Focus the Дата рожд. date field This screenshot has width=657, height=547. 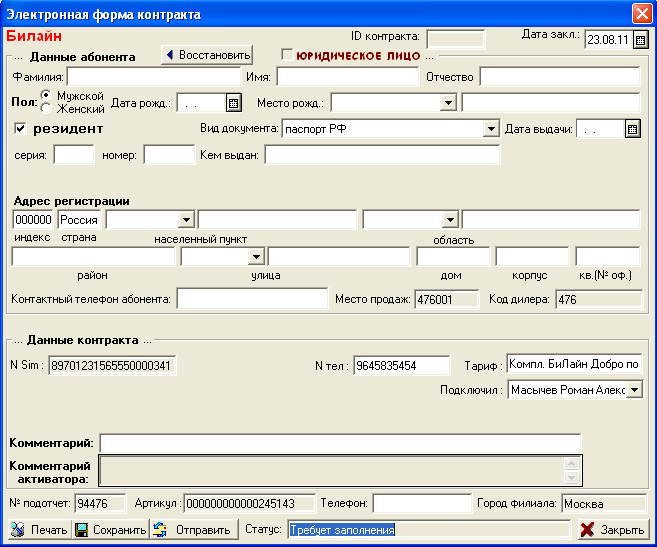point(202,103)
